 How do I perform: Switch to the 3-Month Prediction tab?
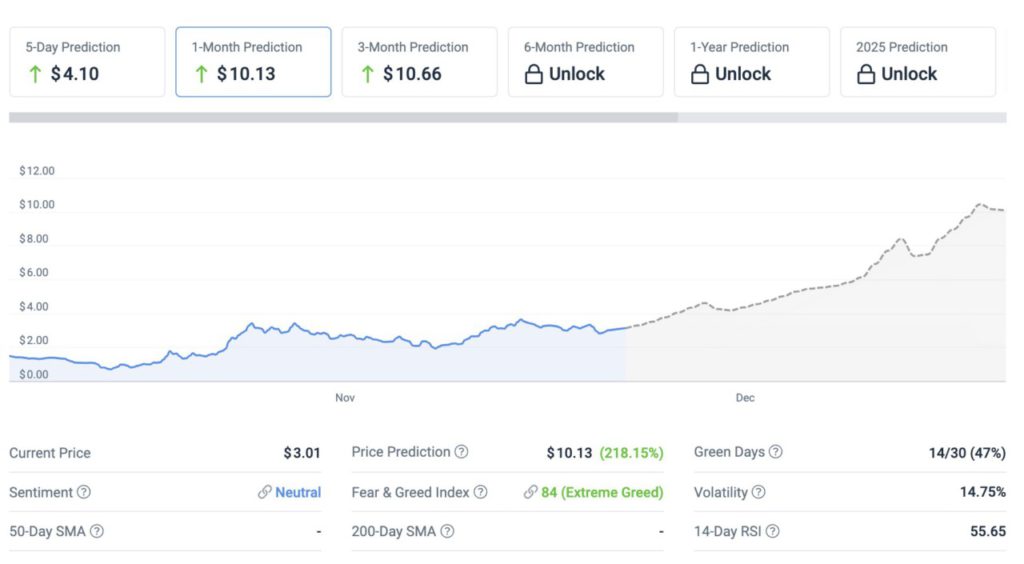tap(419, 62)
